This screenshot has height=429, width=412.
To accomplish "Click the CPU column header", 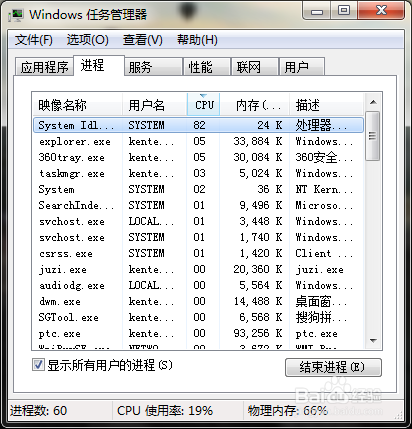I will 203,105.
